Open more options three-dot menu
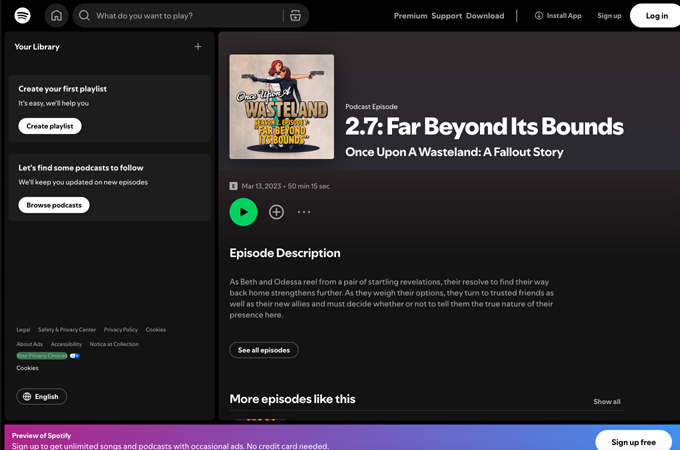Viewport: 680px width, 450px height. click(x=304, y=212)
